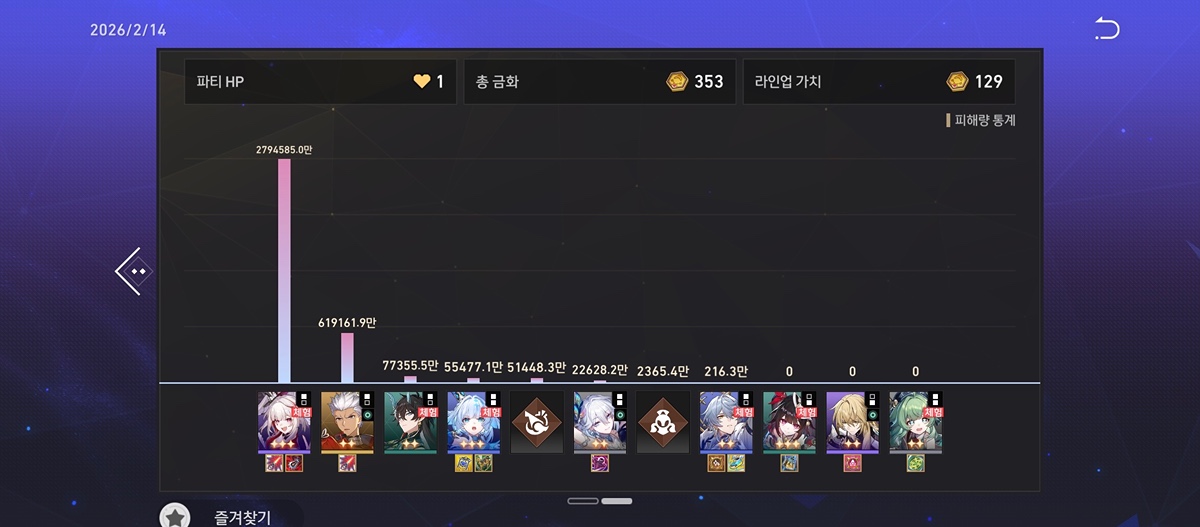Select the green-haired character portrait at far right
This screenshot has height=527, width=1200.
coord(915,422)
